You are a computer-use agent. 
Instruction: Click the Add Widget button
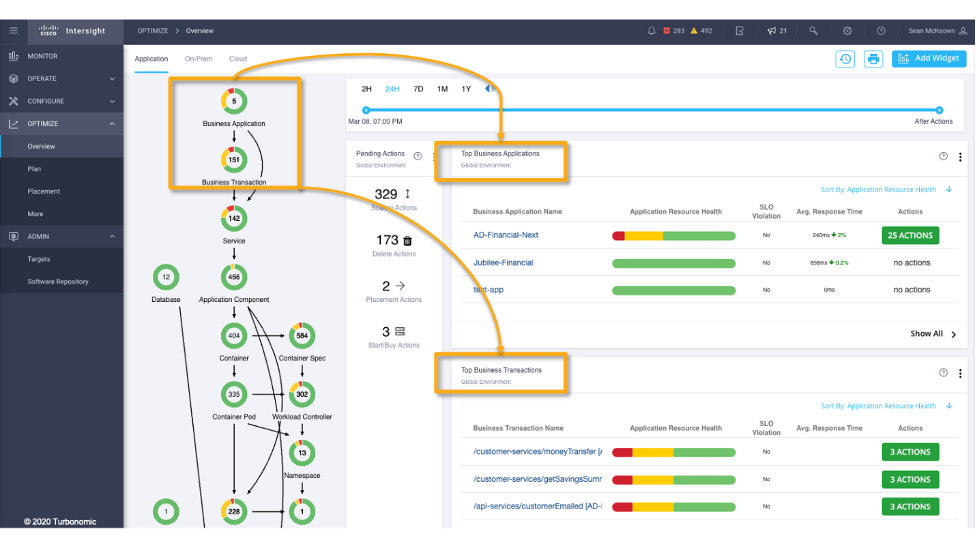pos(929,59)
